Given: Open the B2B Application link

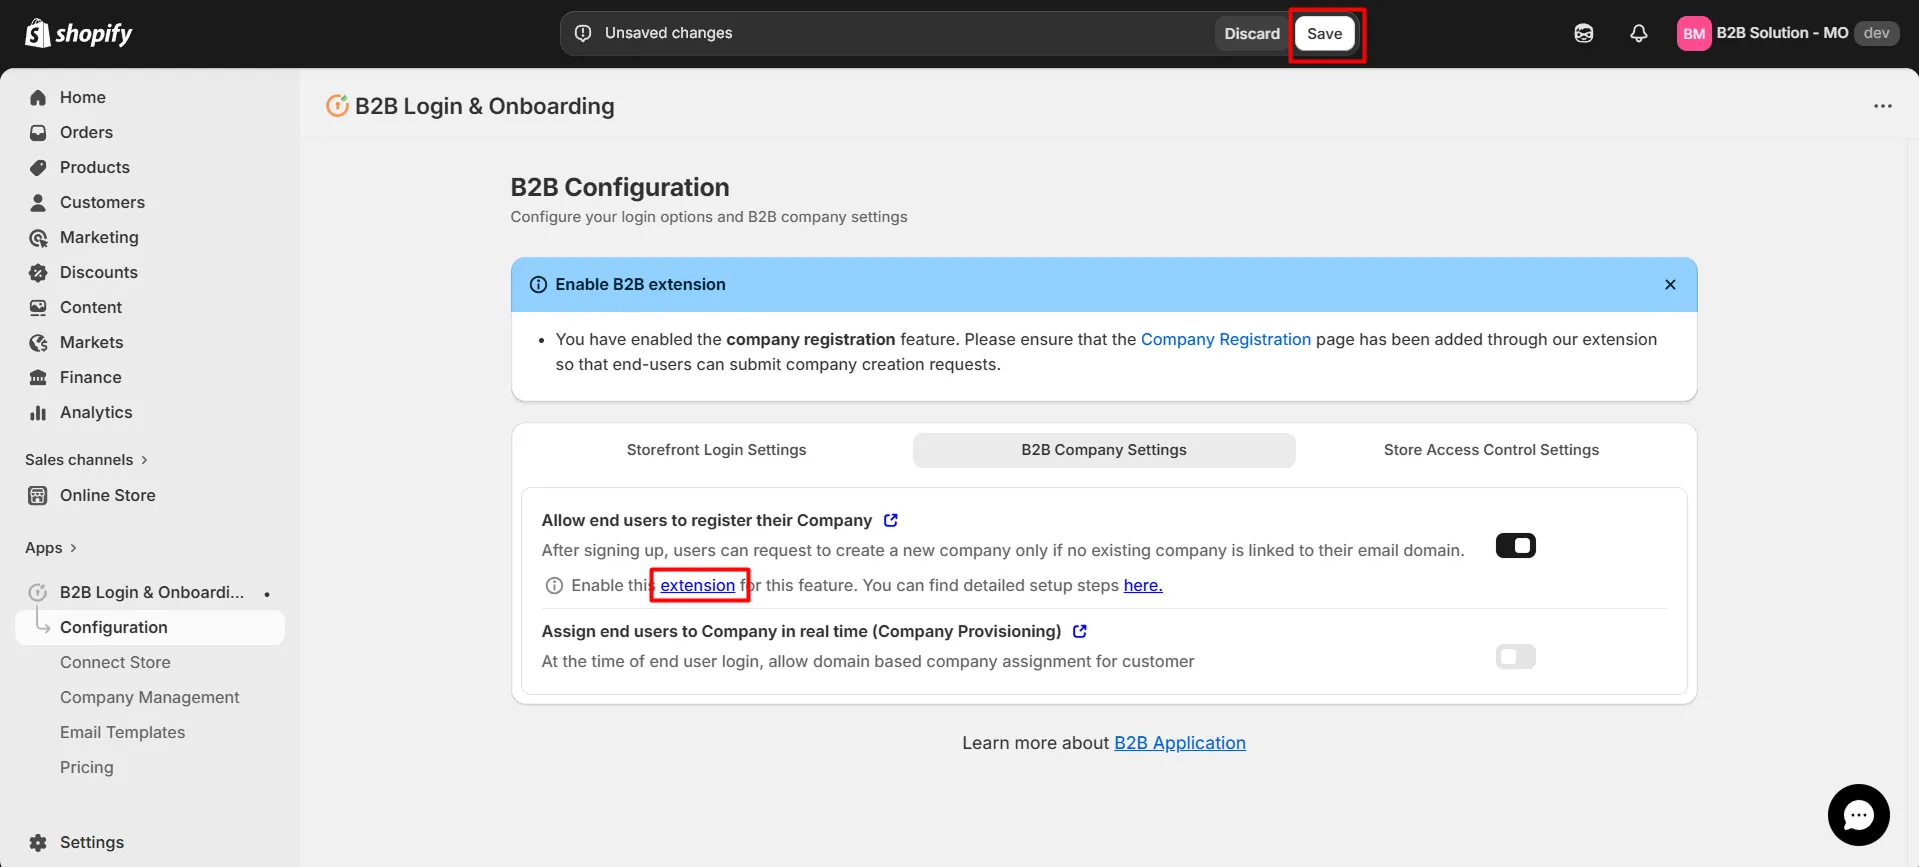Looking at the screenshot, I should pos(1180,742).
